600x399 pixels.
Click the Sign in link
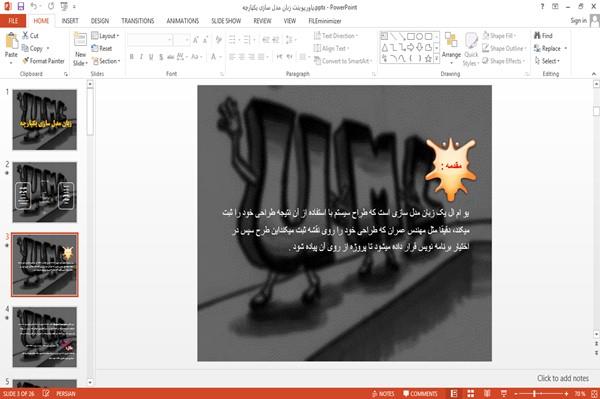coord(578,21)
